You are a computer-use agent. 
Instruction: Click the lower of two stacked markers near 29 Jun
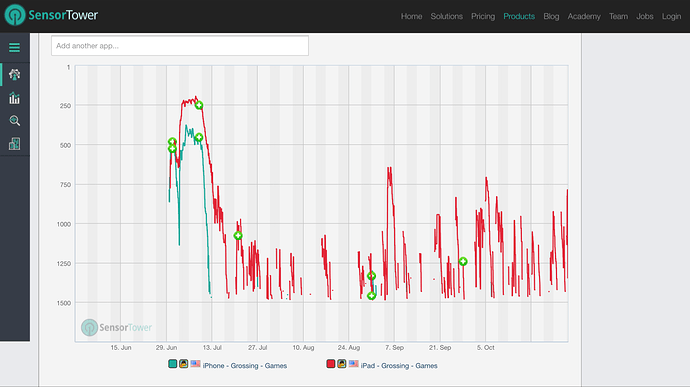172,149
